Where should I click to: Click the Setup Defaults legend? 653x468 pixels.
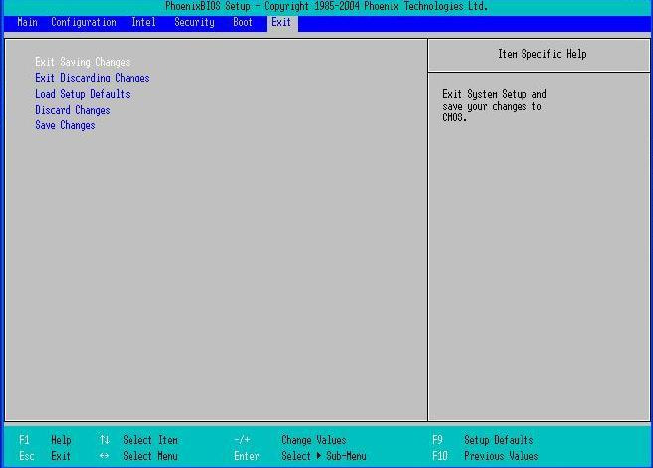click(498, 440)
